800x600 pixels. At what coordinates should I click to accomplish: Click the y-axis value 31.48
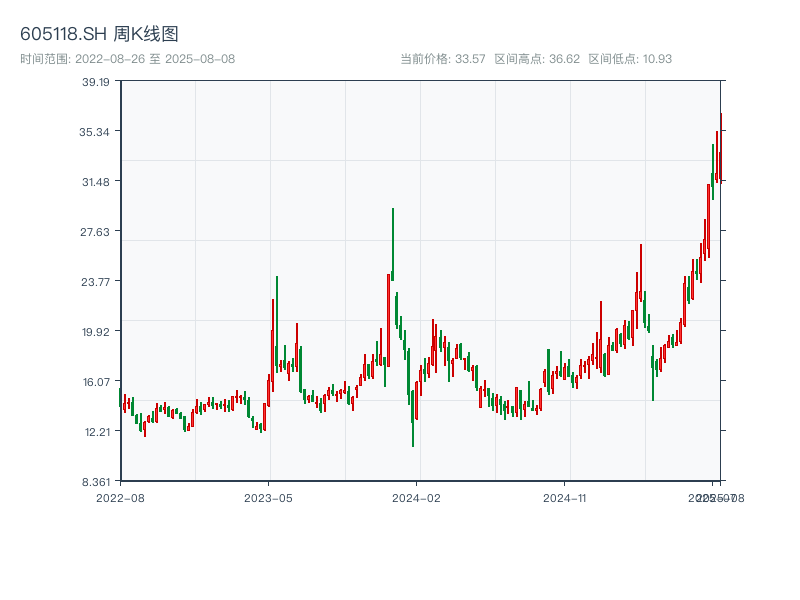pos(96,182)
